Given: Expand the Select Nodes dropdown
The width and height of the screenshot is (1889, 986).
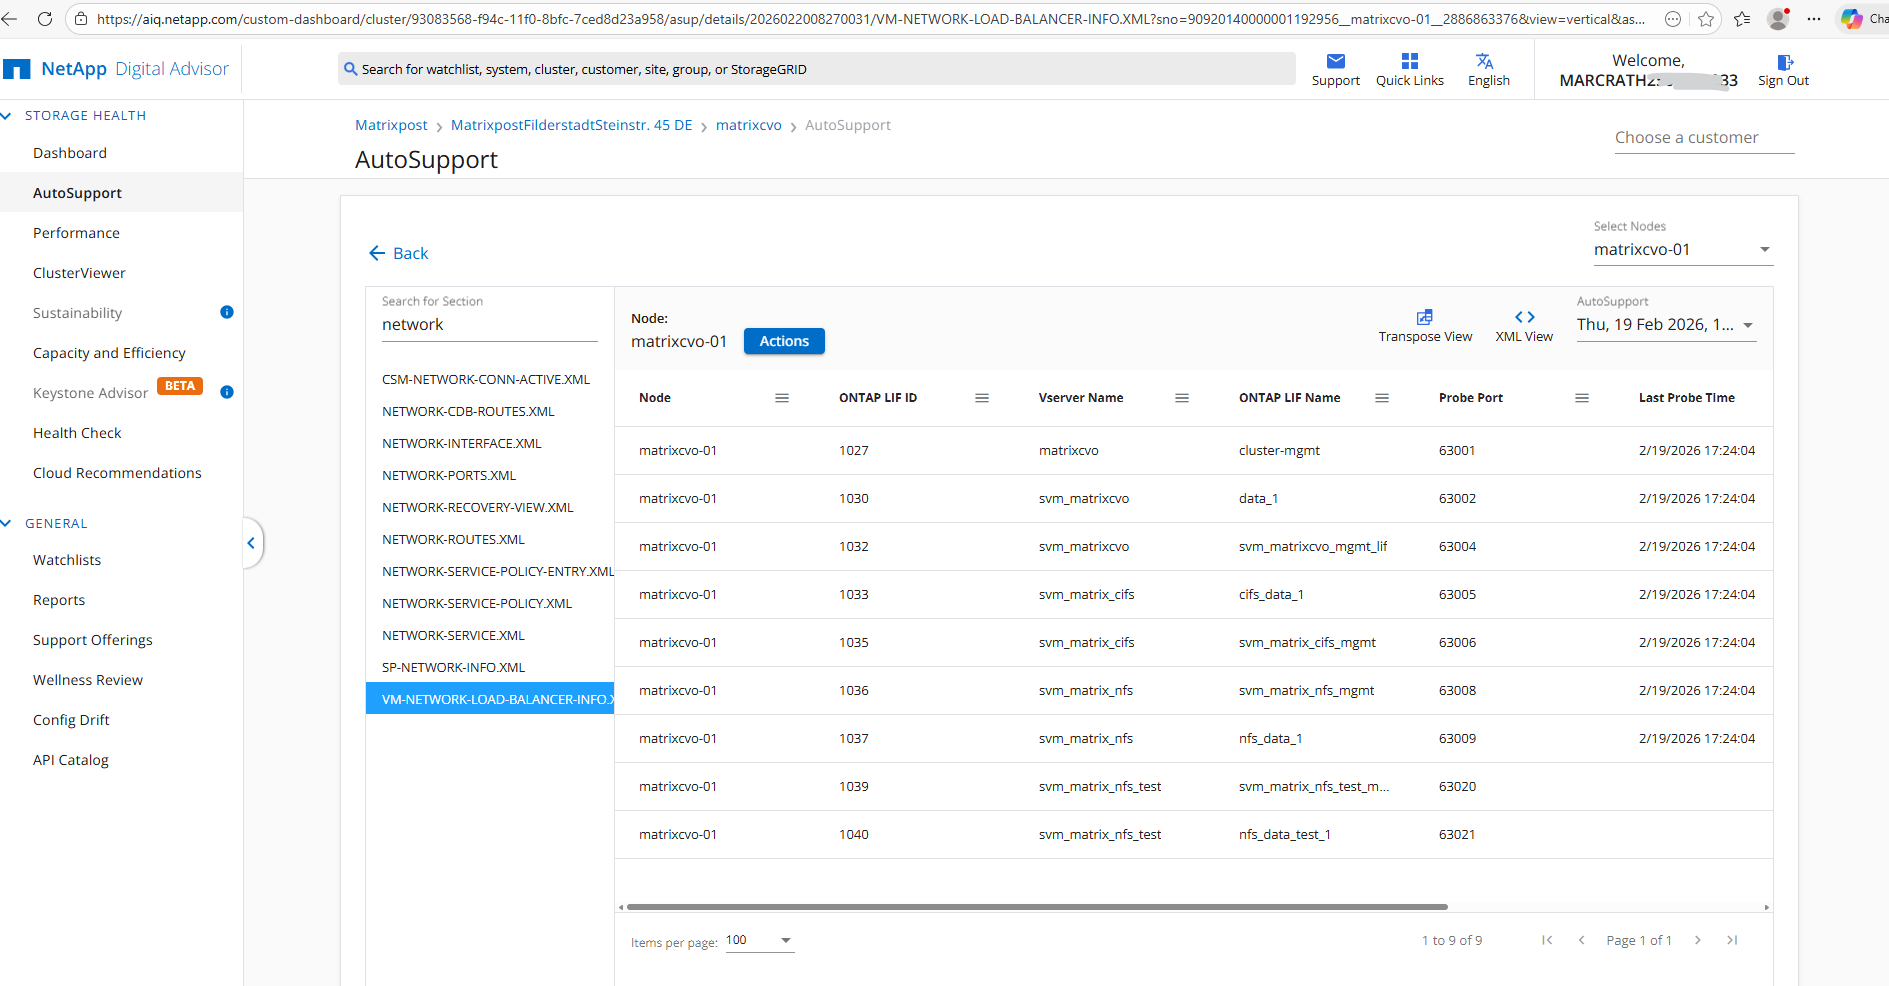Looking at the screenshot, I should 1764,250.
